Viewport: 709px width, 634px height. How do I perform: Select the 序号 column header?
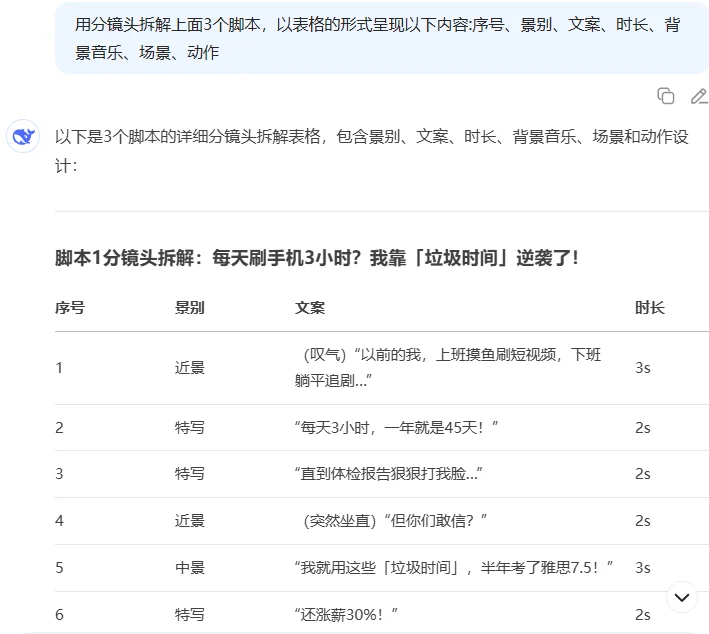(x=70, y=308)
